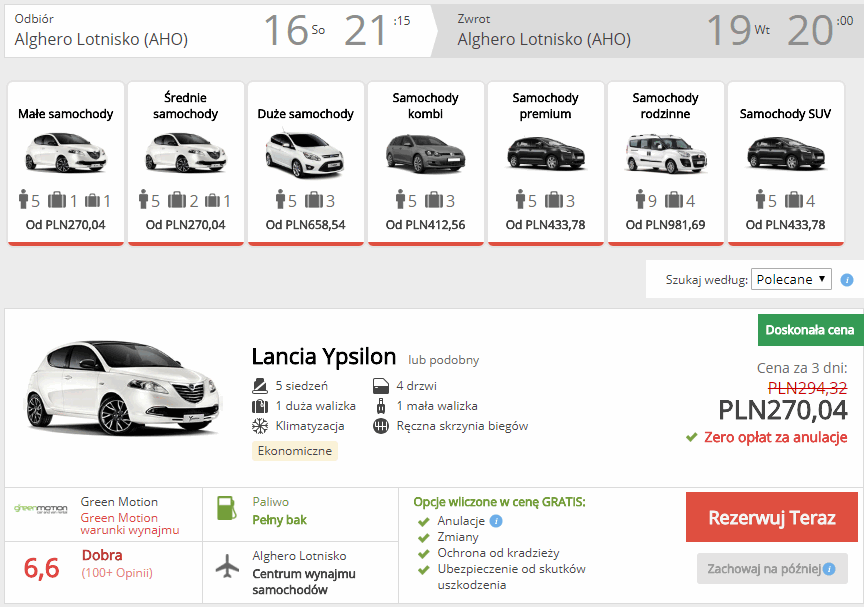Click the info icon on Zachowaj na później
The image size is (864, 607).
829,569
